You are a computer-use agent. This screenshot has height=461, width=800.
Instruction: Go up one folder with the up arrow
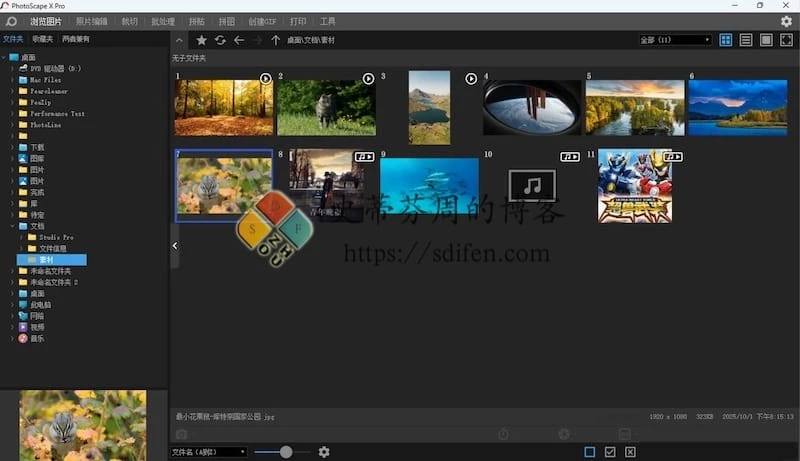[x=276, y=40]
